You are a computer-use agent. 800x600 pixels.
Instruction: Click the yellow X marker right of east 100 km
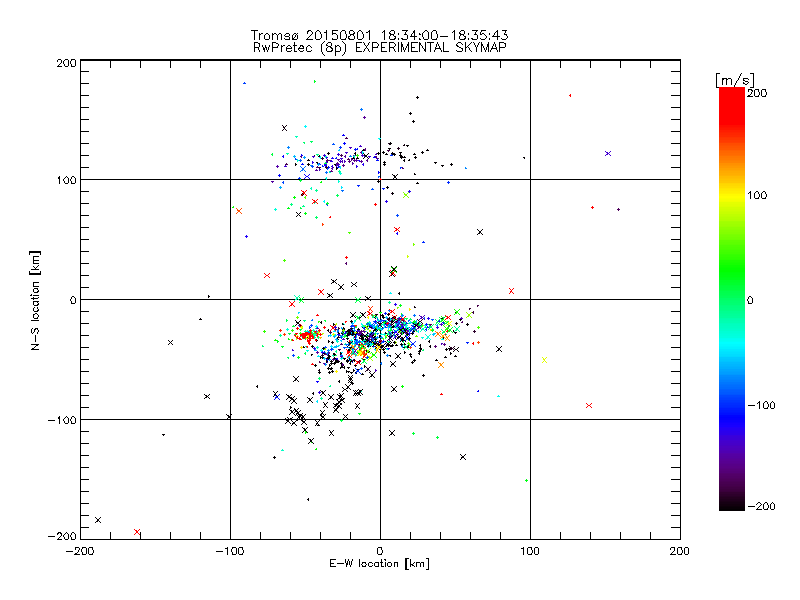tap(544, 360)
